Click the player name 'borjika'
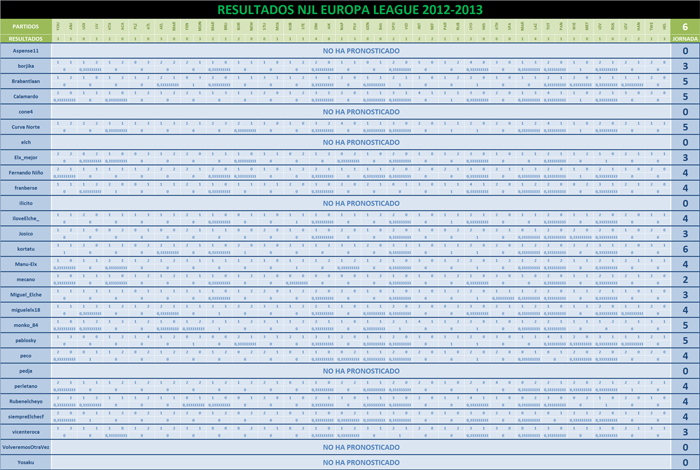Screen dimensions: 700x470 tap(26, 66)
